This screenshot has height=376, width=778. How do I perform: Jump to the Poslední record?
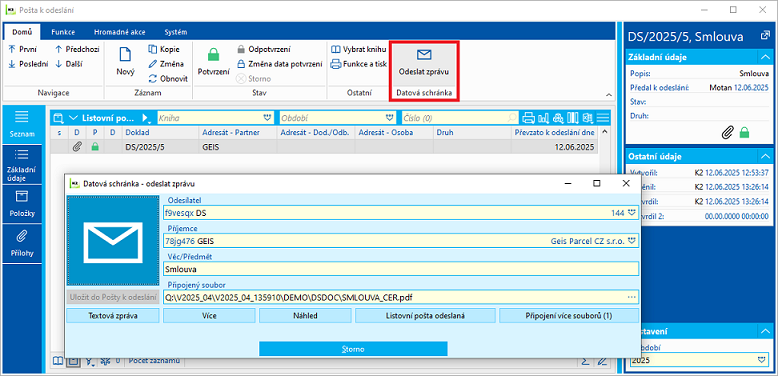click(x=28, y=63)
